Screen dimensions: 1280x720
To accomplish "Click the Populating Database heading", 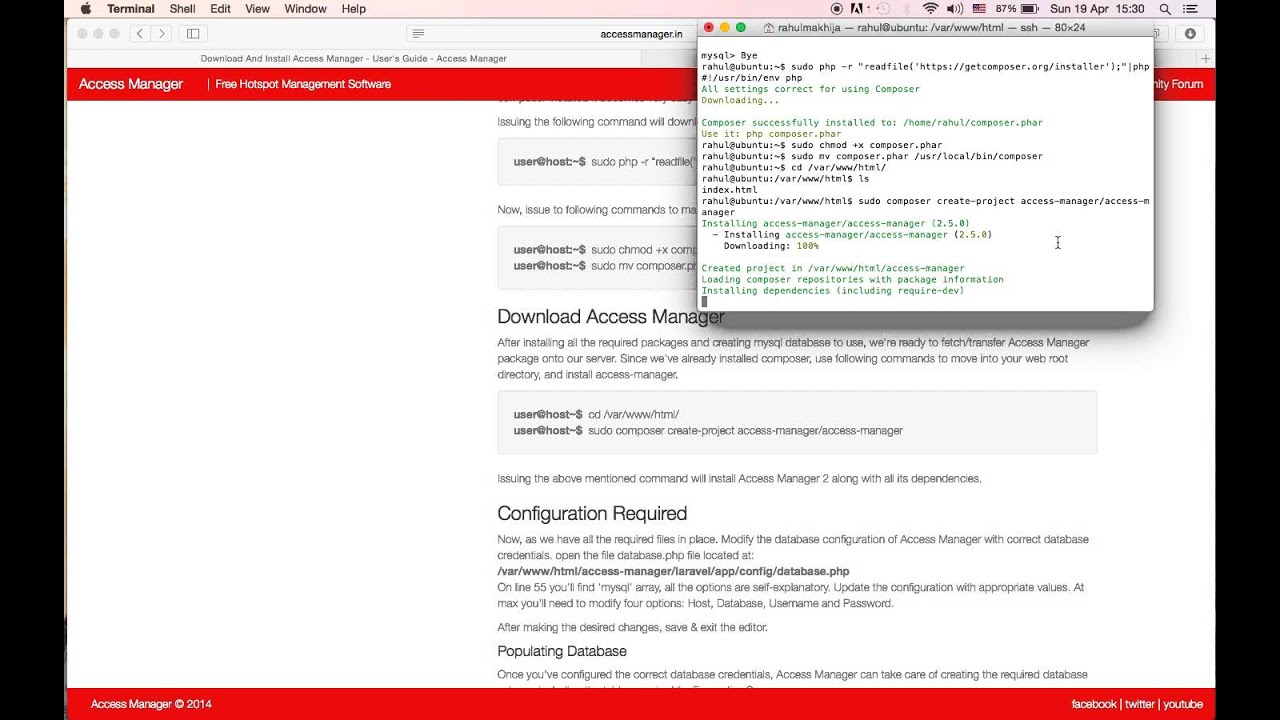I will point(562,651).
